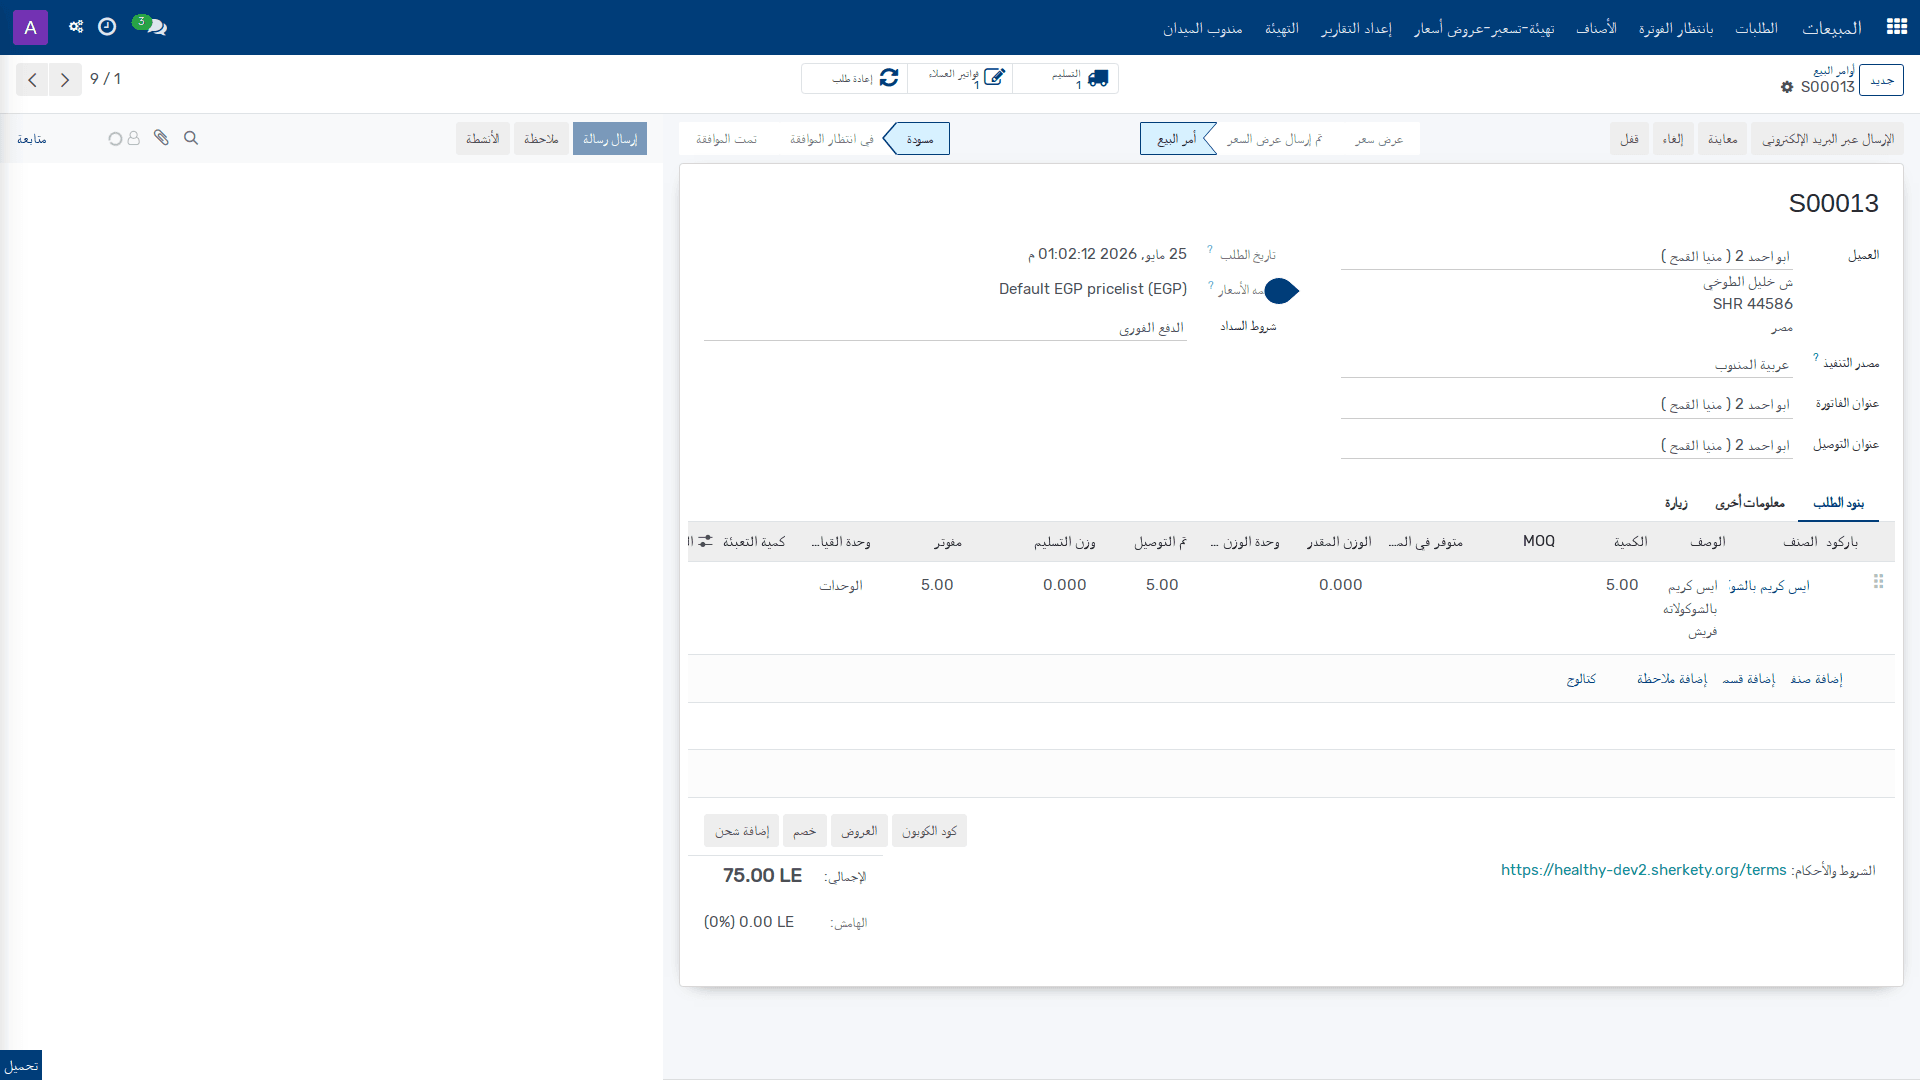The width and height of the screenshot is (1920, 1080).
Task: Expand the invoice address dropdown field
Action: point(1567,404)
